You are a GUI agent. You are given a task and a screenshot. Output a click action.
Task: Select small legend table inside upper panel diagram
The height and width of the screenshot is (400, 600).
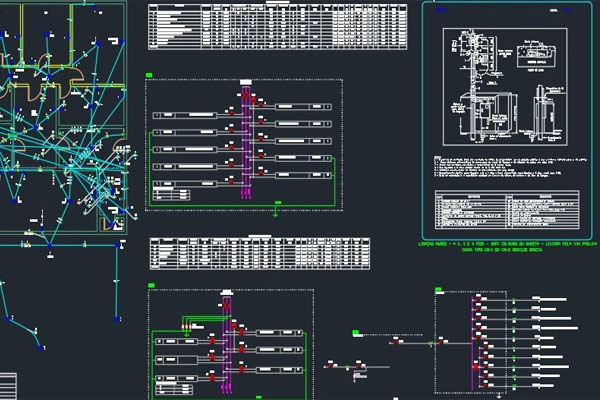click(171, 194)
